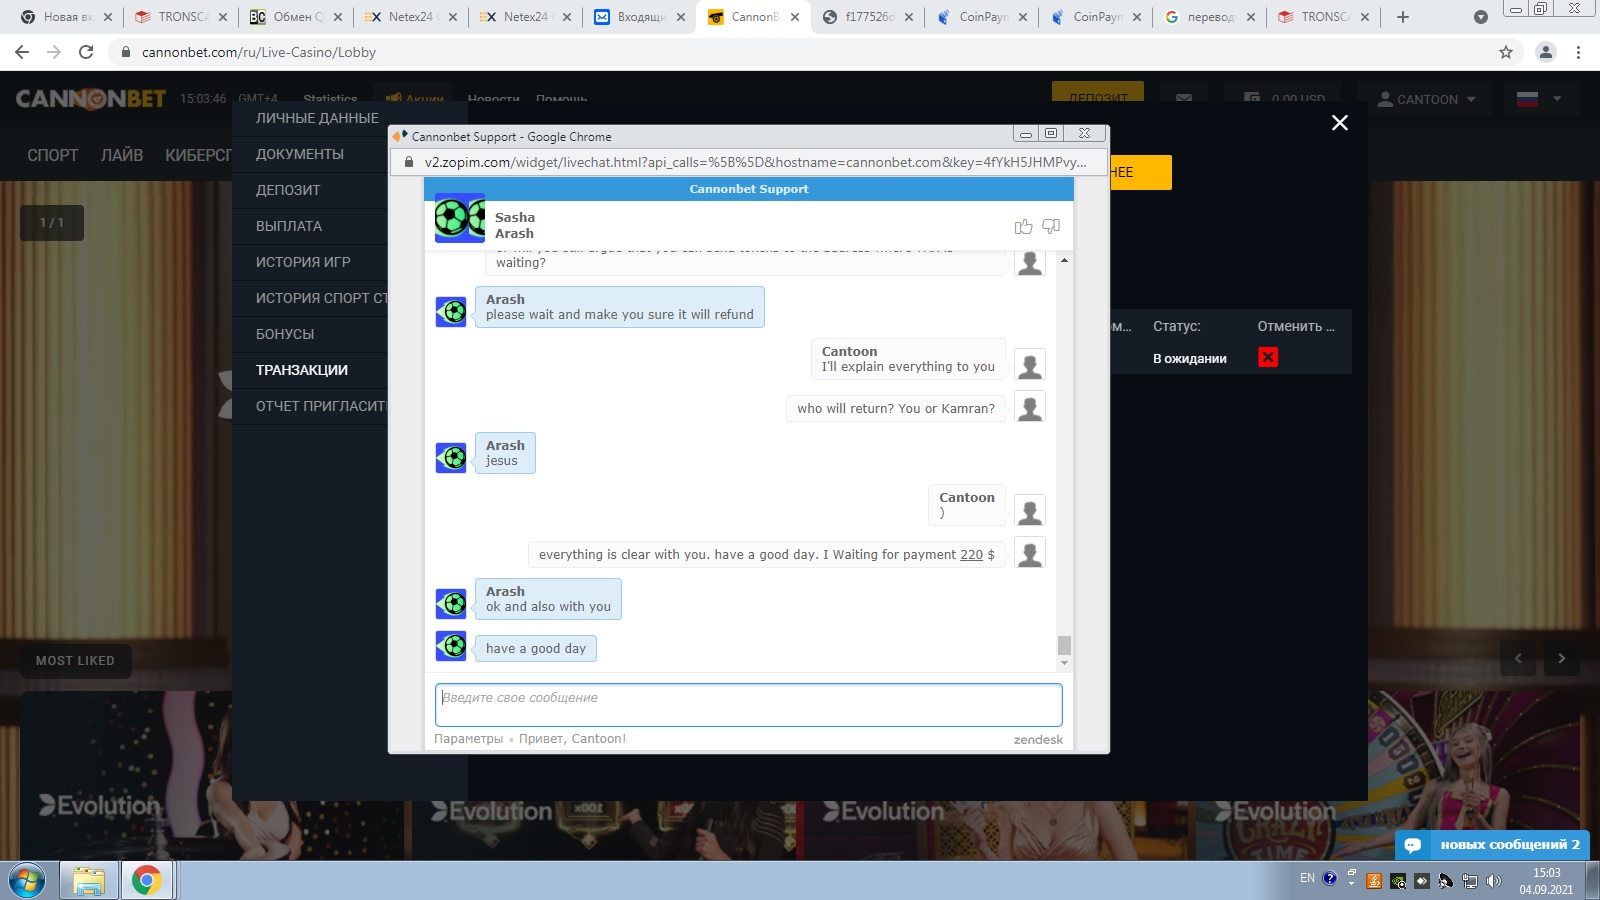Open File Explorer from the taskbar

point(89,881)
